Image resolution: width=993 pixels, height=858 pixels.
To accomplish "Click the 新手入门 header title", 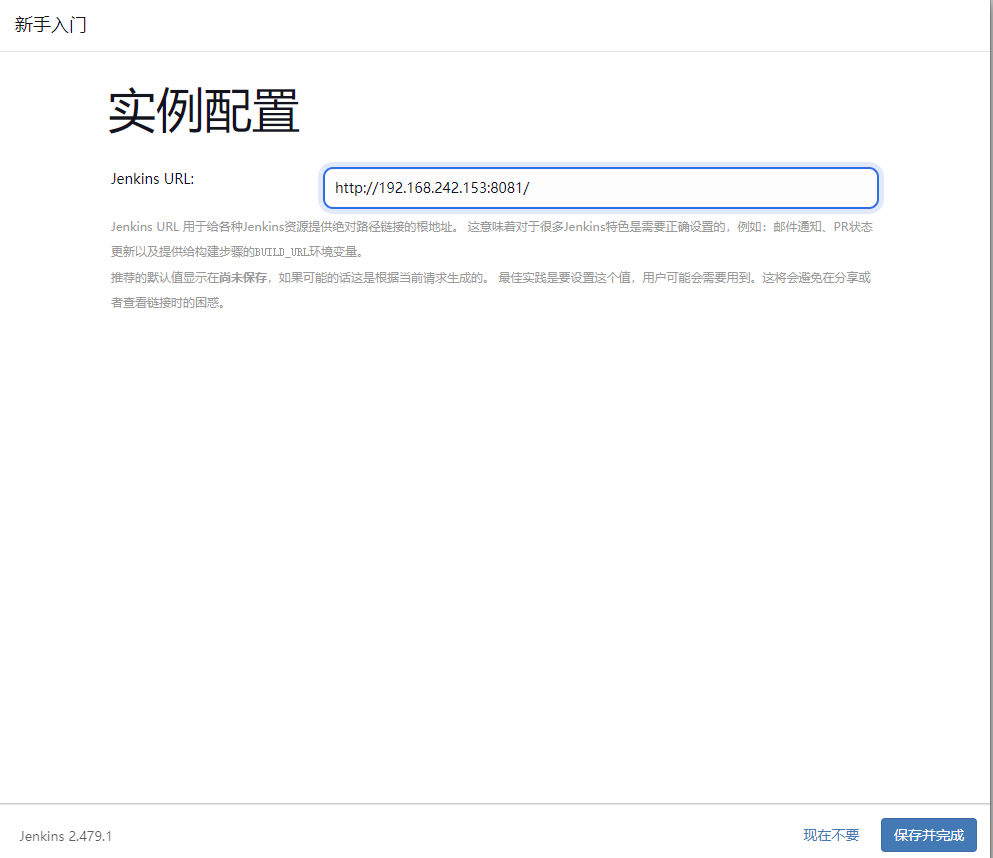I will click(51, 25).
